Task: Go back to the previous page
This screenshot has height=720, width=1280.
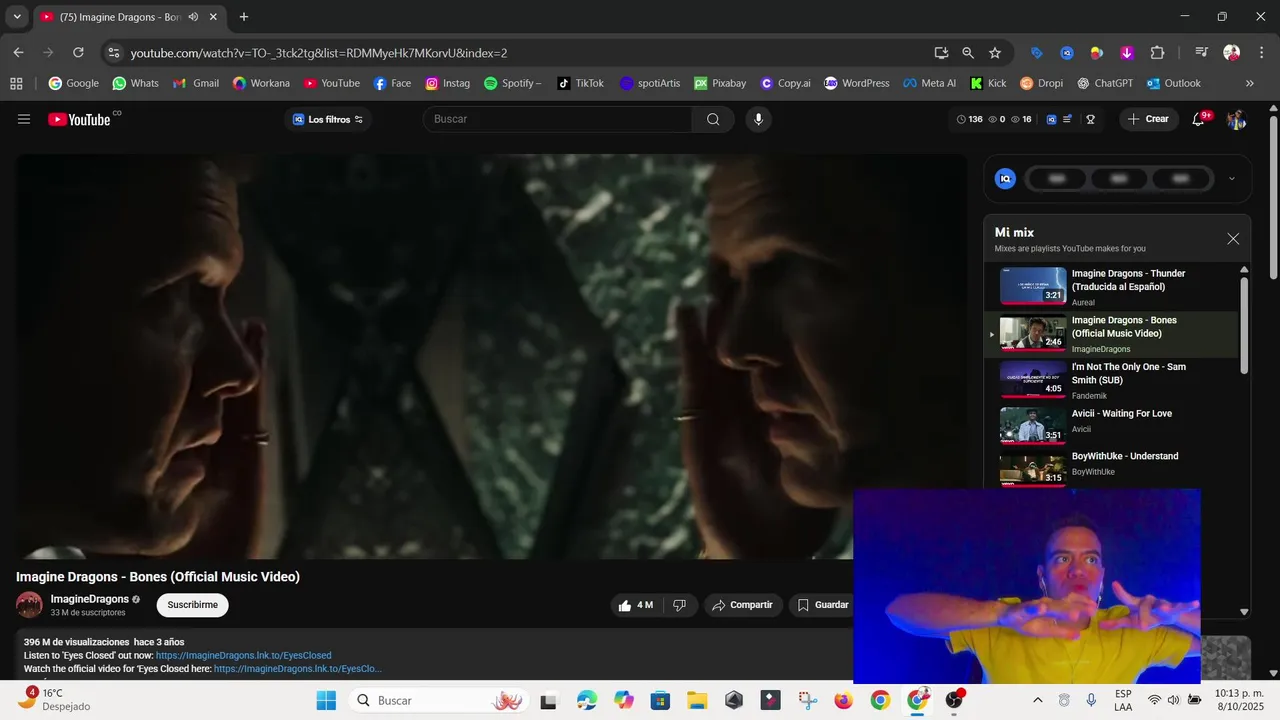Action: coord(18,53)
